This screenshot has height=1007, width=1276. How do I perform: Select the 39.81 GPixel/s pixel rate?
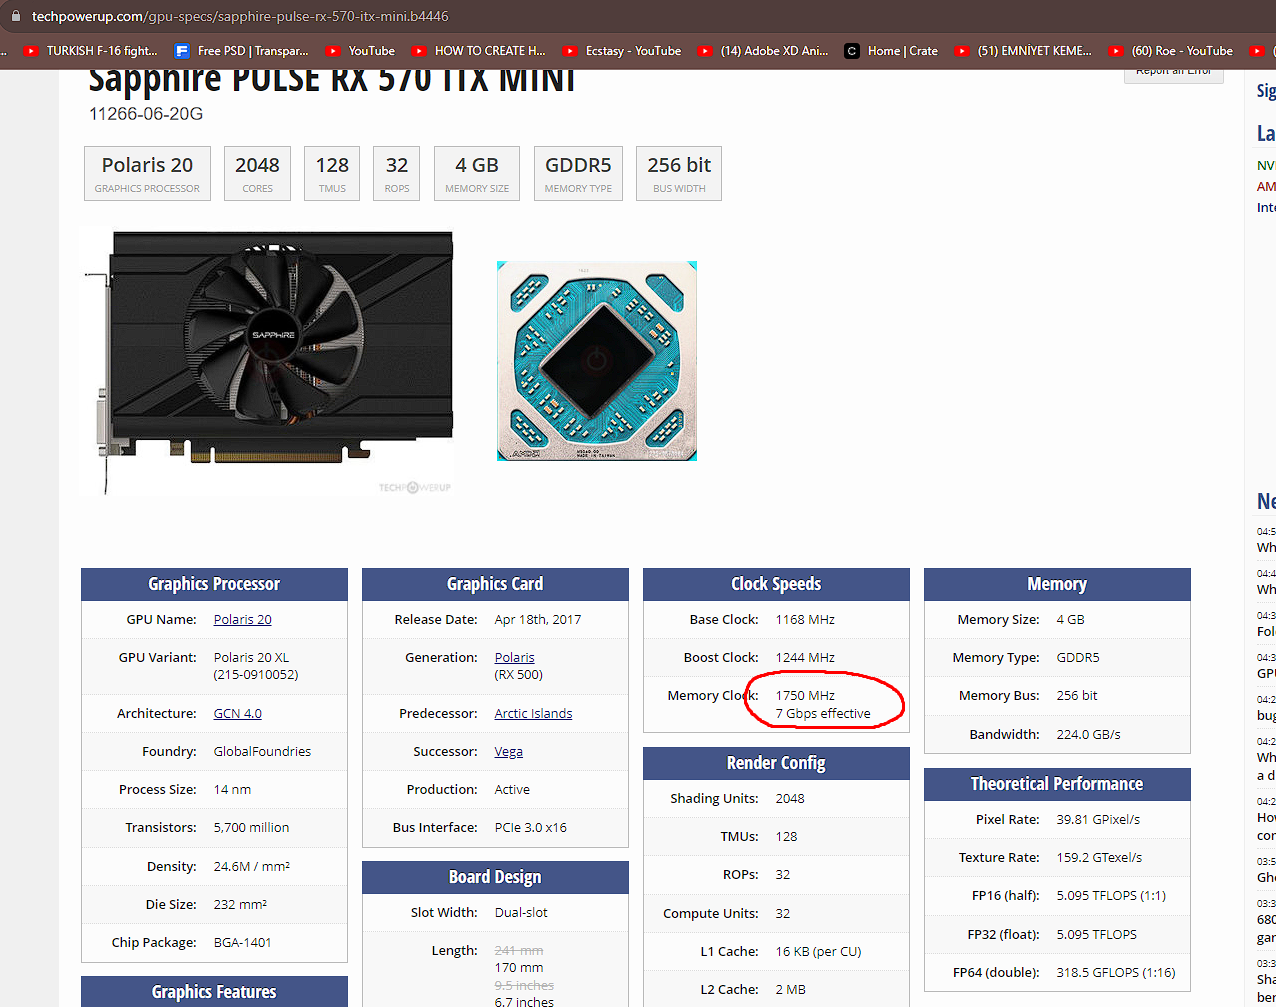point(1098,819)
